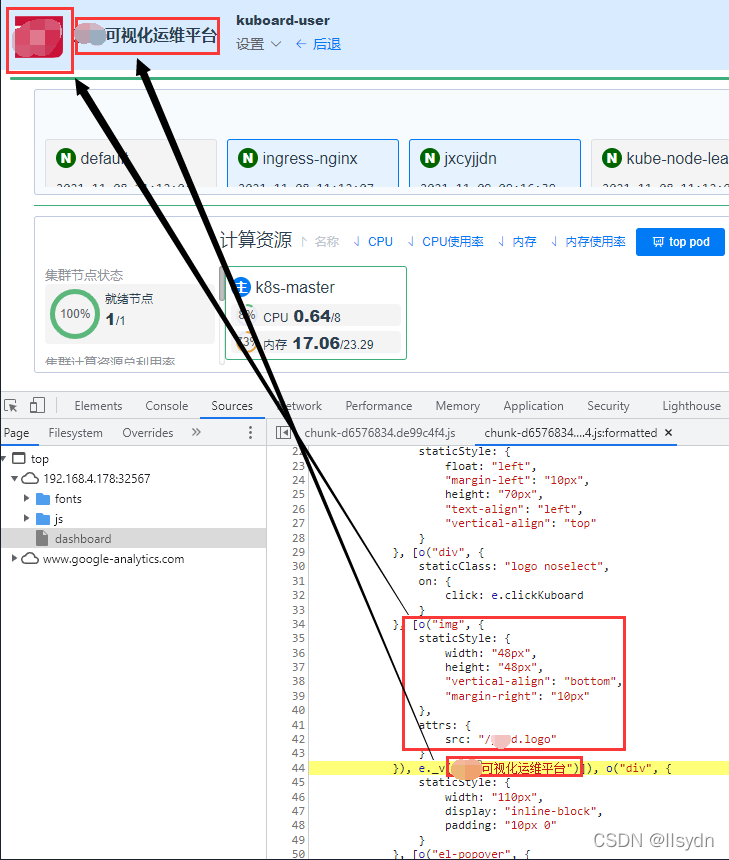Open the ingress-nginx namespace card
Image resolution: width=729 pixels, height=860 pixels.
click(x=313, y=163)
